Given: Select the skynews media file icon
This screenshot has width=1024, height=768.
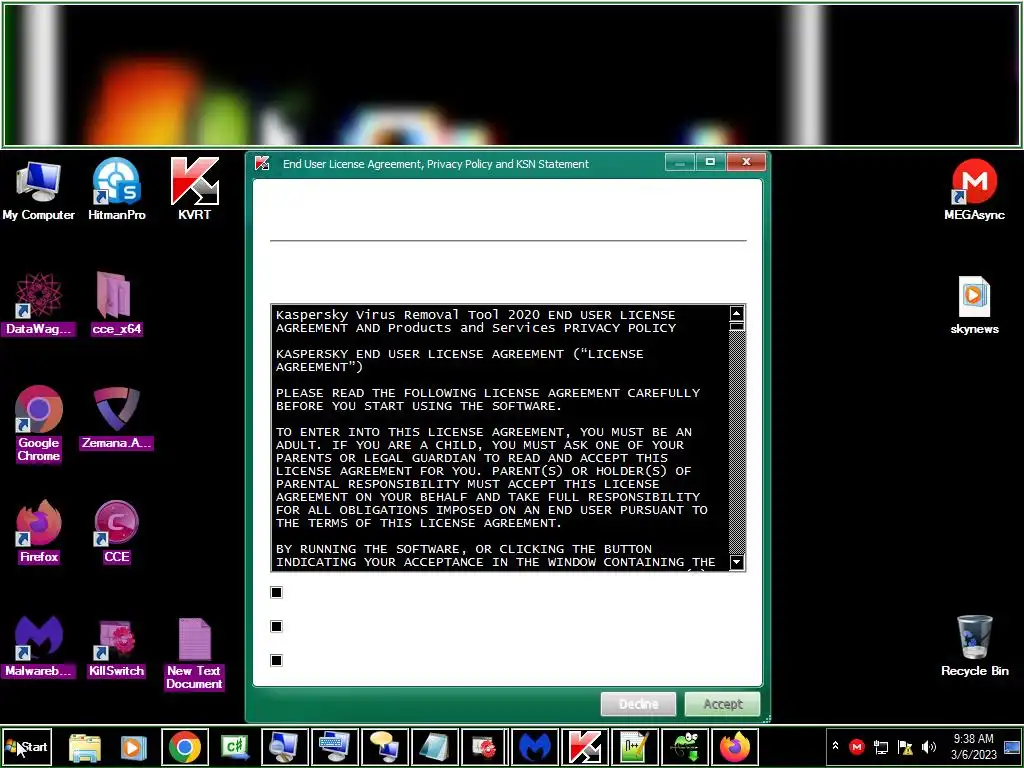Looking at the screenshot, I should pyautogui.click(x=974, y=304).
